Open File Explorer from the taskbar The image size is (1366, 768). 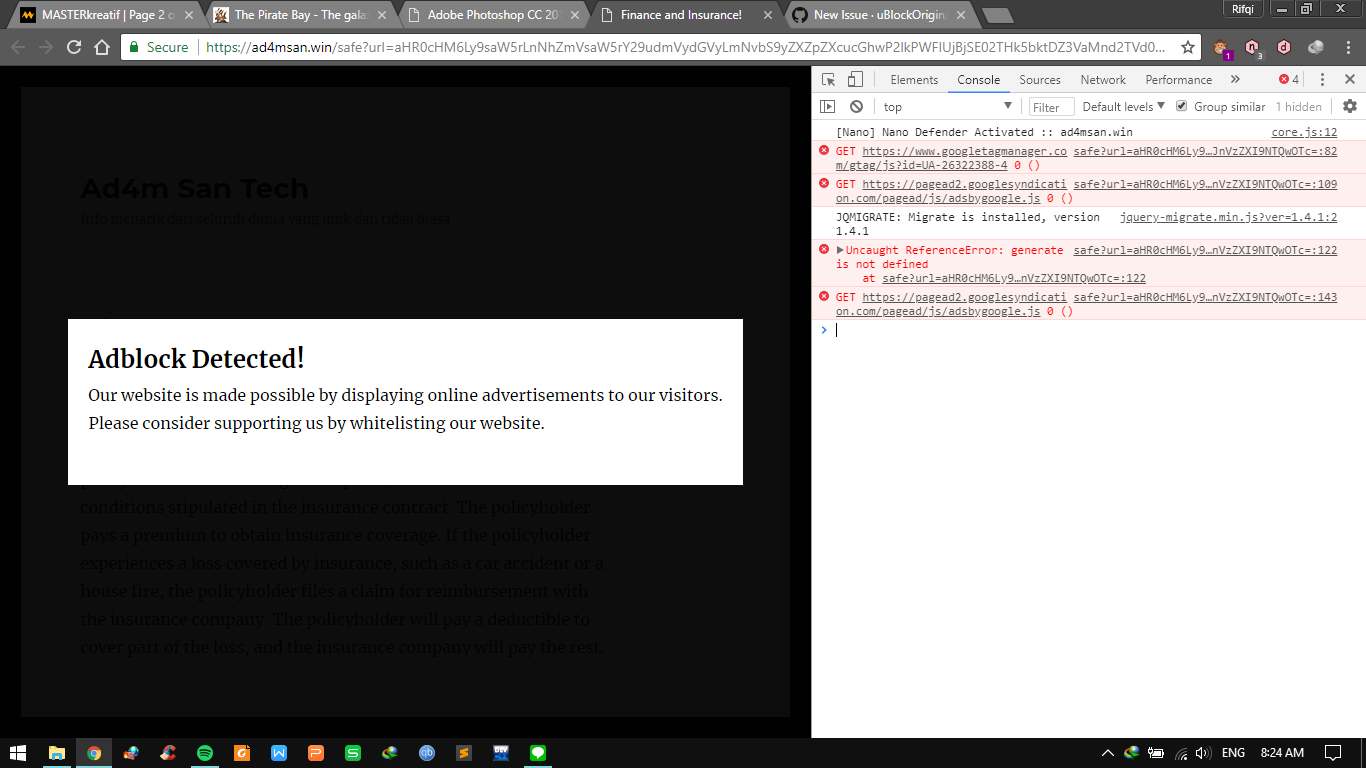pyautogui.click(x=57, y=753)
